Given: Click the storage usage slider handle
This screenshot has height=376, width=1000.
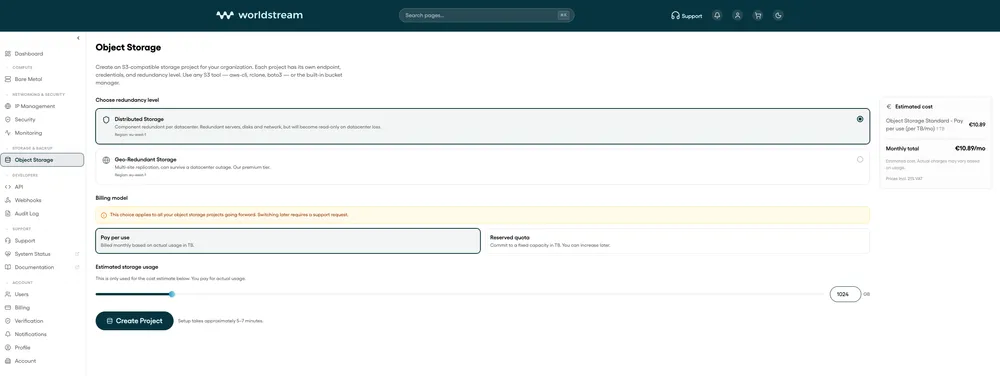Looking at the screenshot, I should point(172,294).
